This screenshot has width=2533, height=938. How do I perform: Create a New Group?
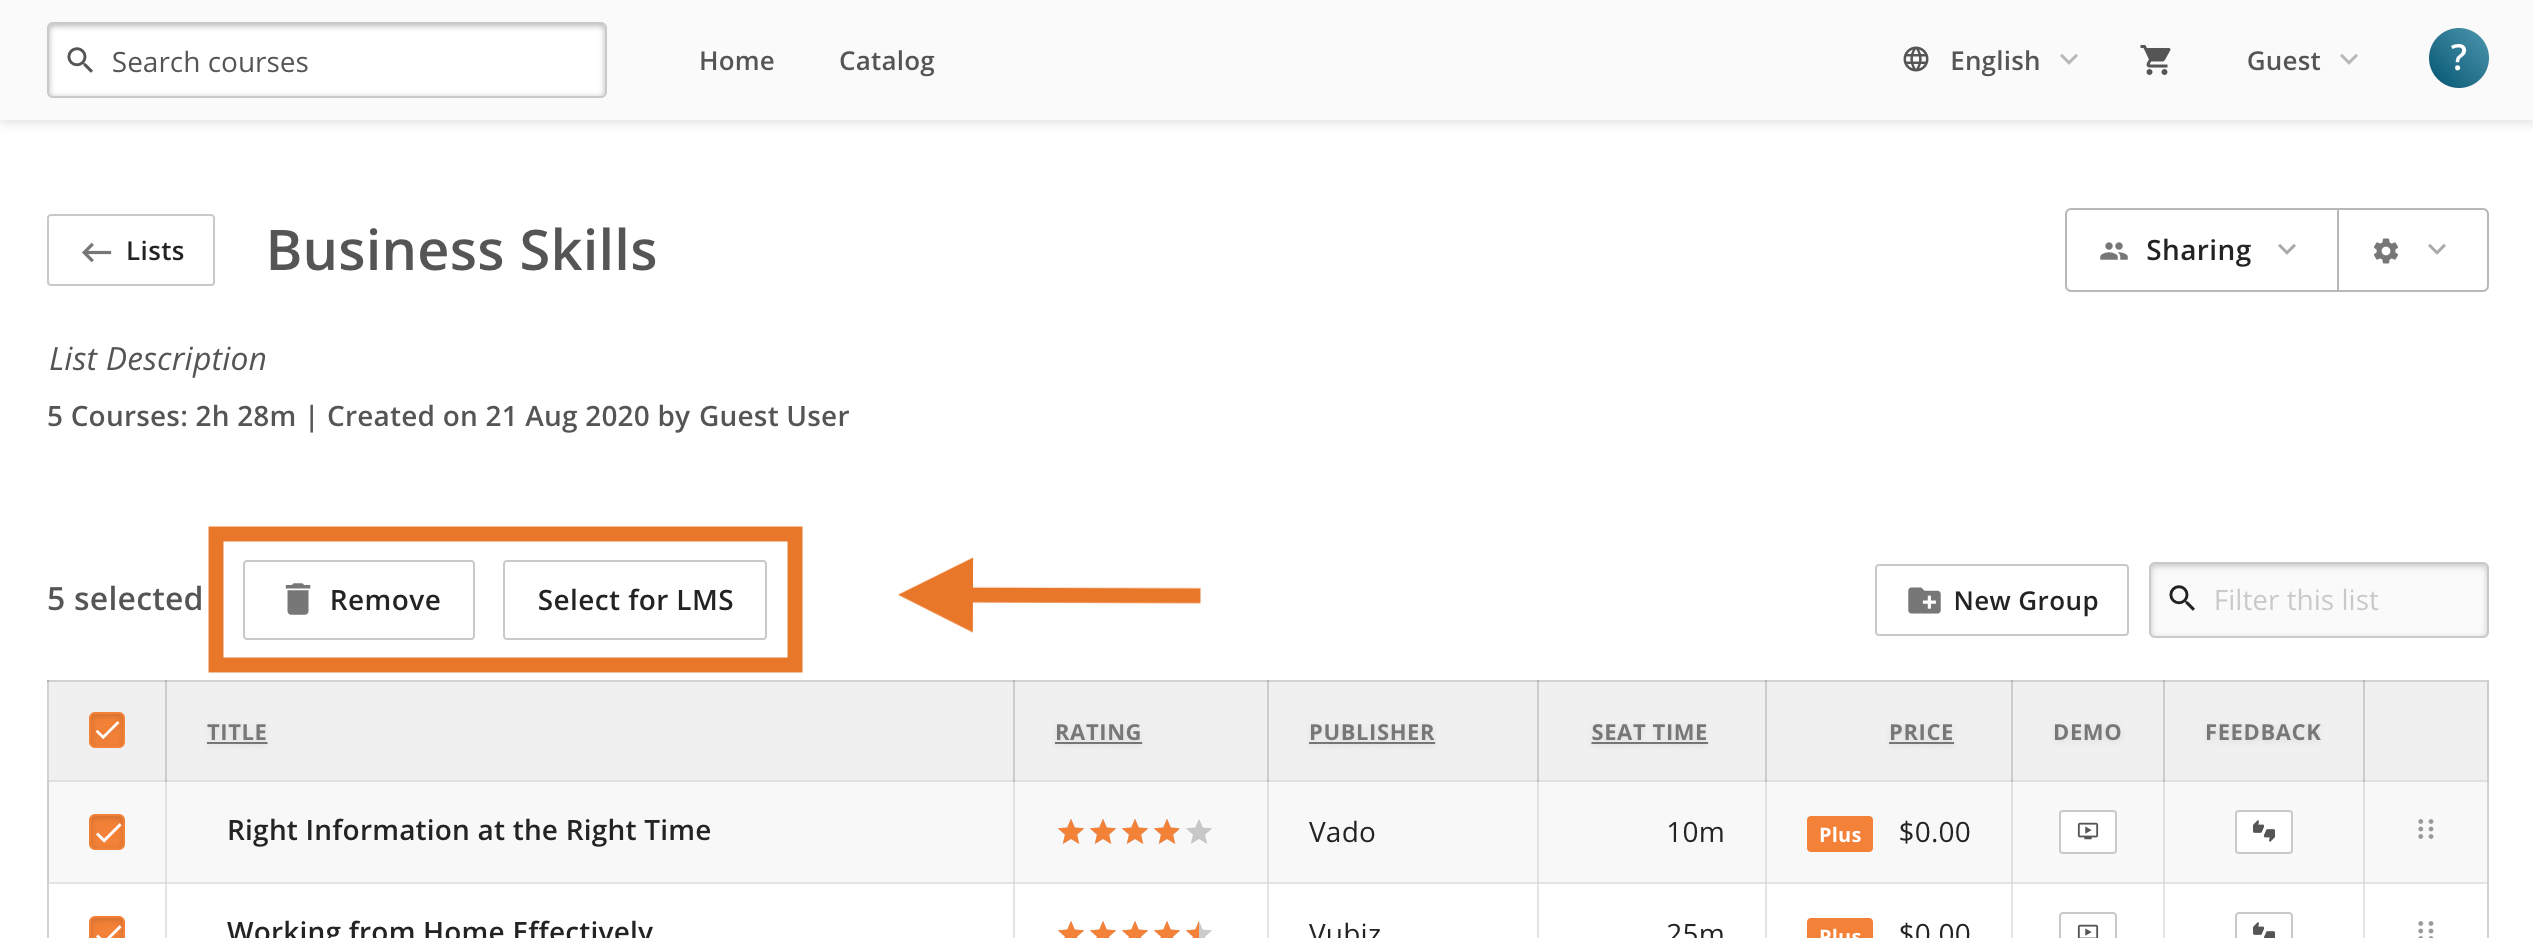[x=2001, y=600]
